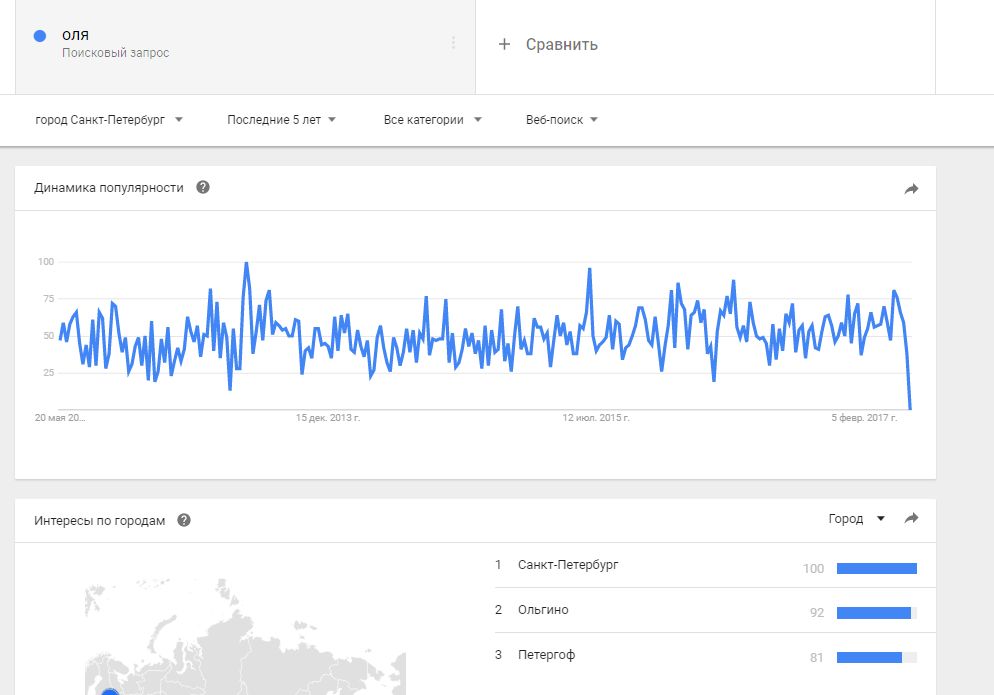Expand the Все категории filter

point(432,120)
